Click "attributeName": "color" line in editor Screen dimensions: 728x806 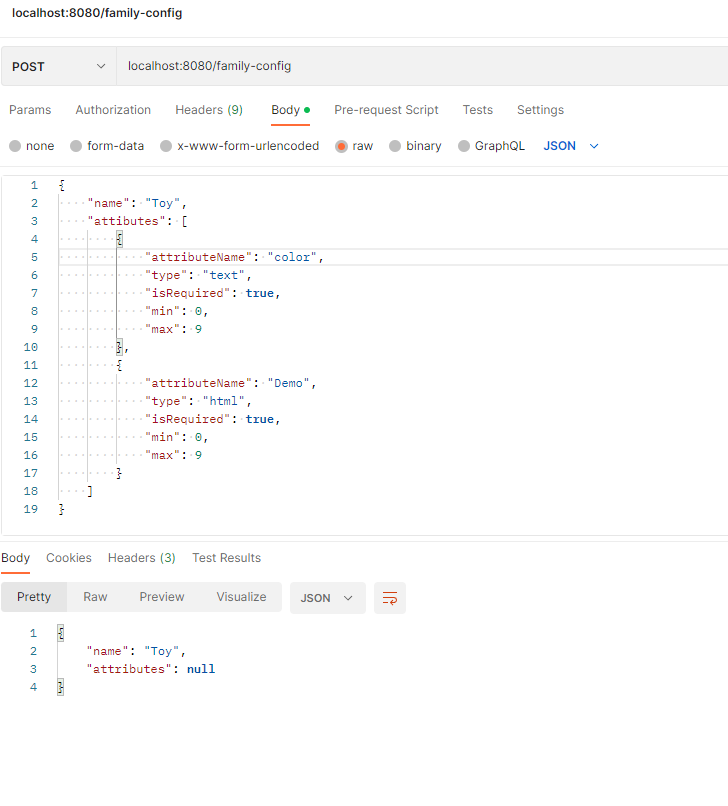coord(234,257)
